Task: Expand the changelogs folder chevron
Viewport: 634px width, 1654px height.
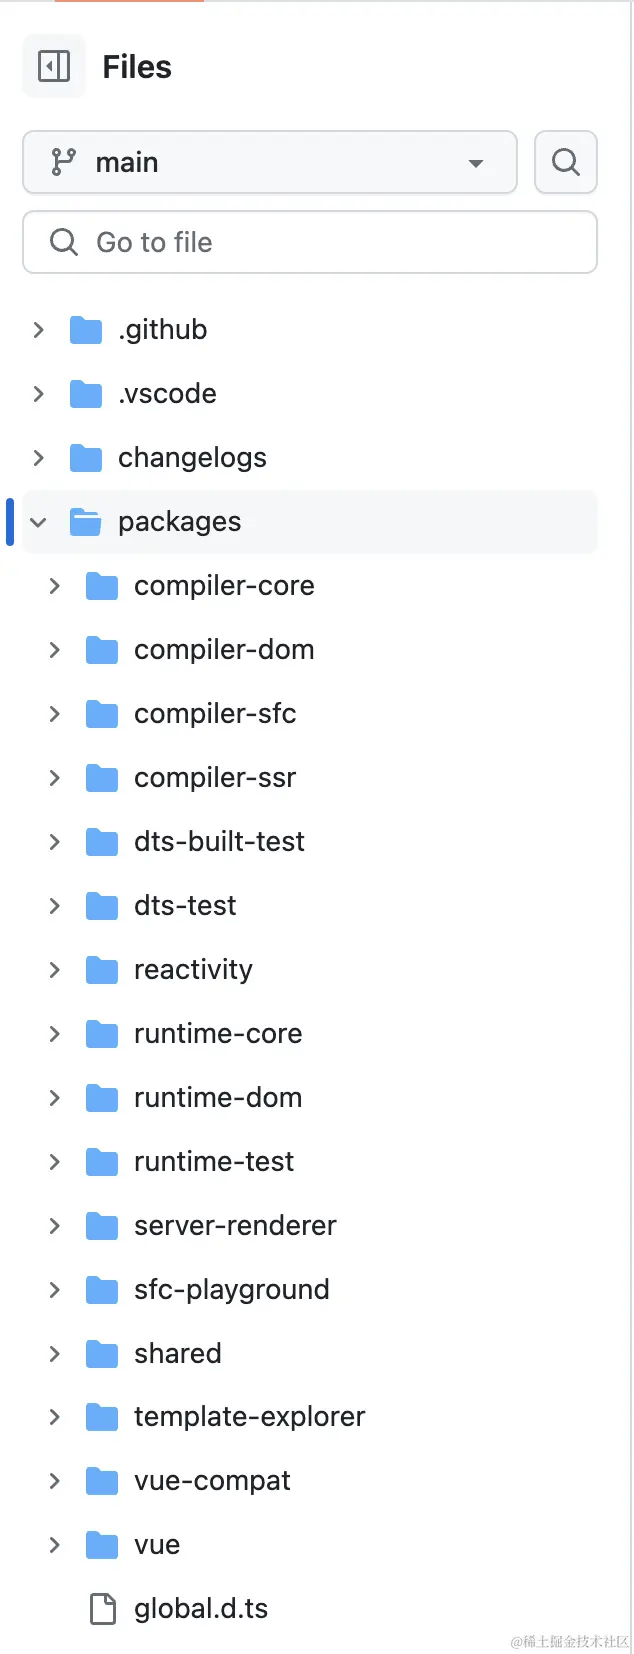Action: (x=38, y=458)
